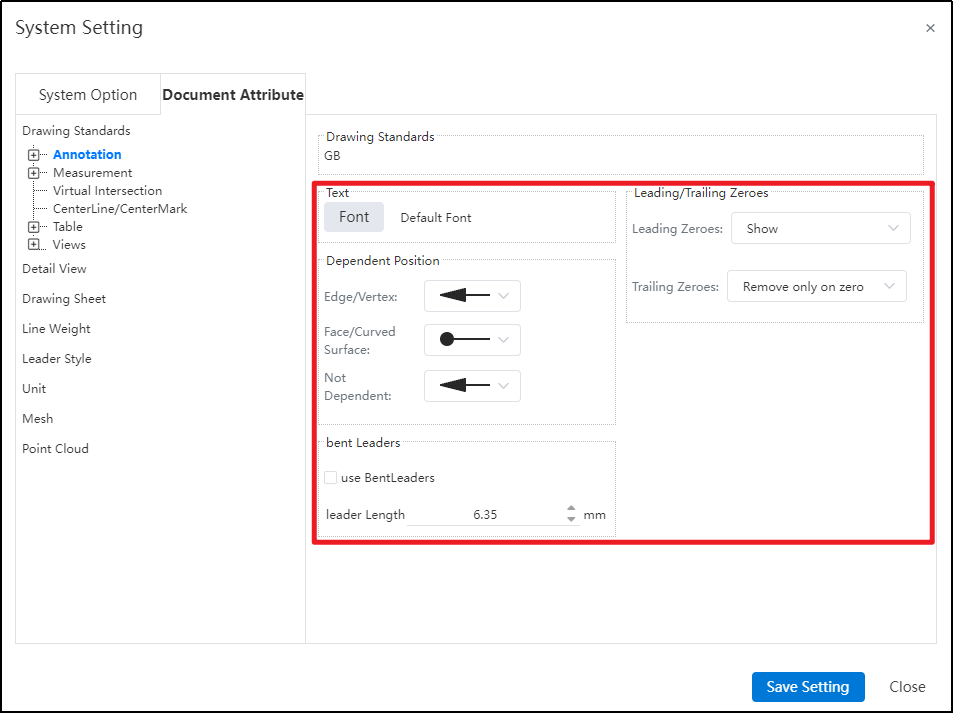The width and height of the screenshot is (953, 713).
Task: Click the Save Setting button
Action: click(807, 687)
